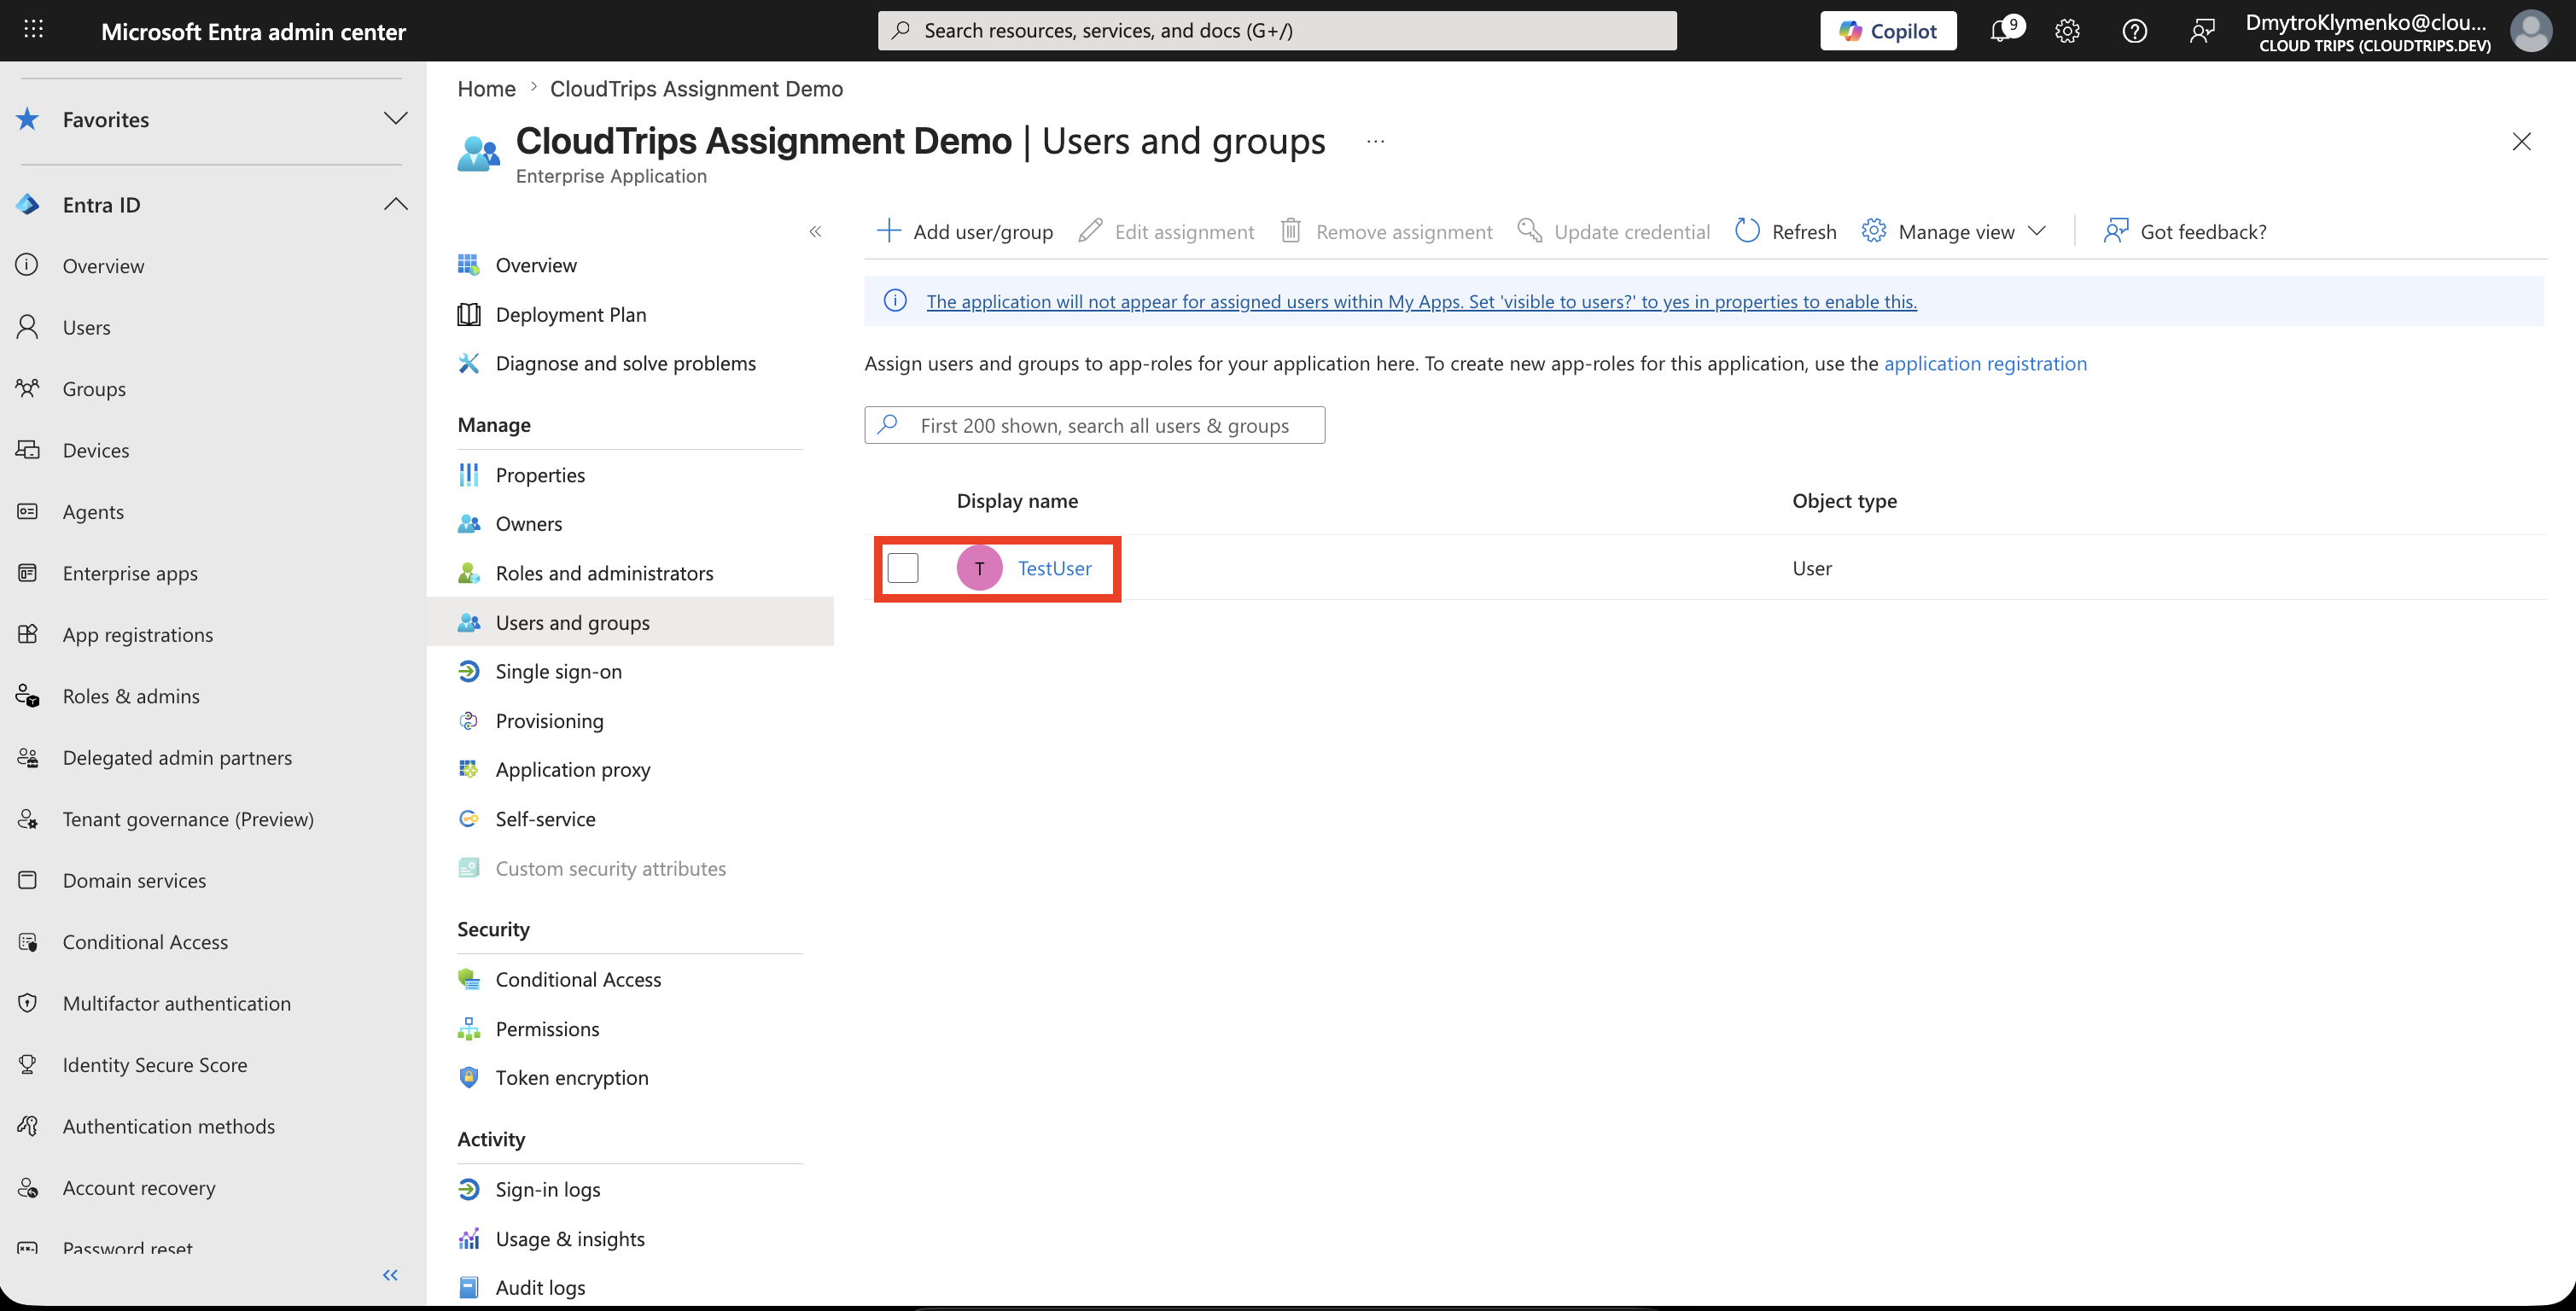Click the sidebar Conditional Access icon
Viewport: 2576px width, 1311px height.
28,942
